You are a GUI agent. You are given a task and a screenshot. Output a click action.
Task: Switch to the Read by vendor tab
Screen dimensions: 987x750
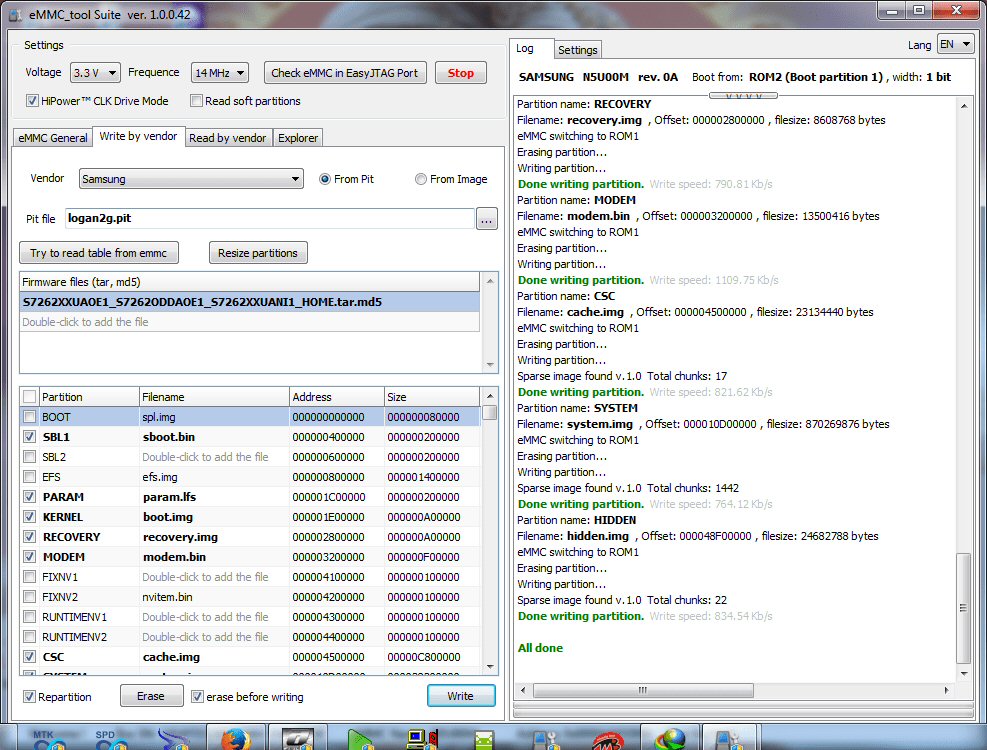(x=228, y=138)
